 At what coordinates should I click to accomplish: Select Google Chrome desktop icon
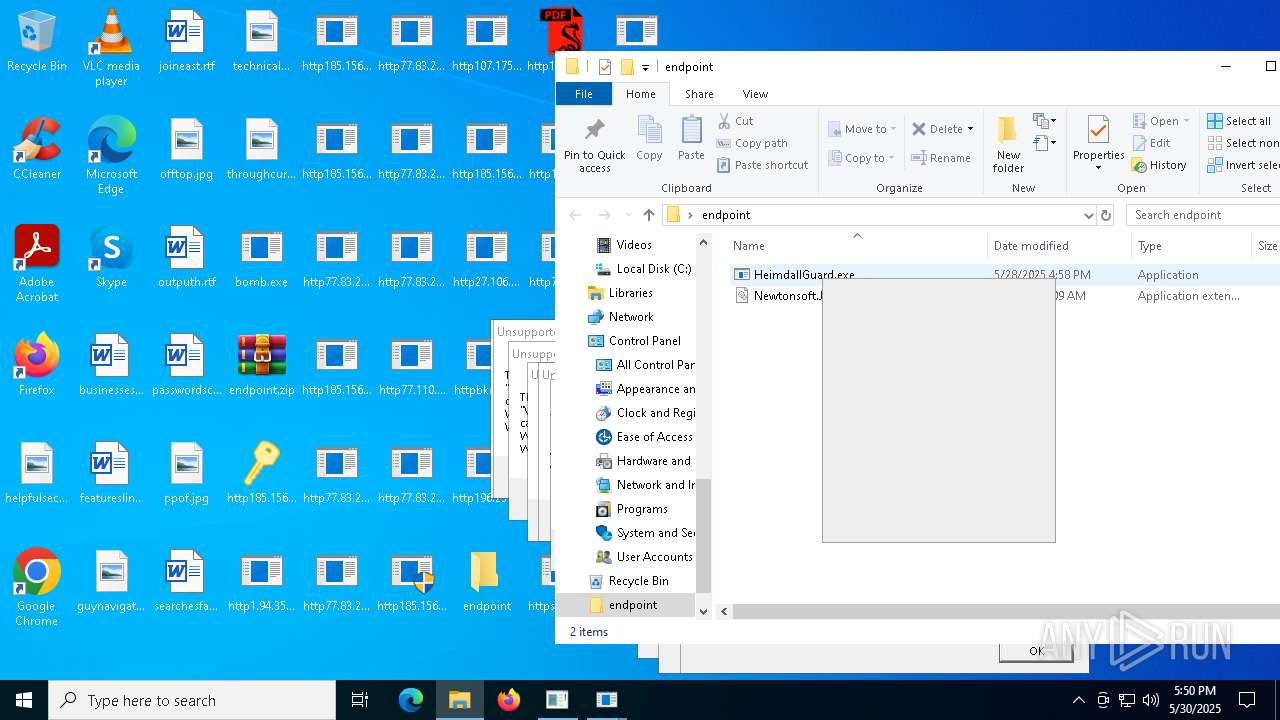[37, 588]
